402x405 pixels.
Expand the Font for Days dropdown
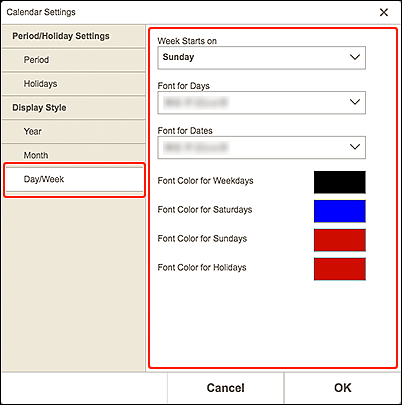261,102
